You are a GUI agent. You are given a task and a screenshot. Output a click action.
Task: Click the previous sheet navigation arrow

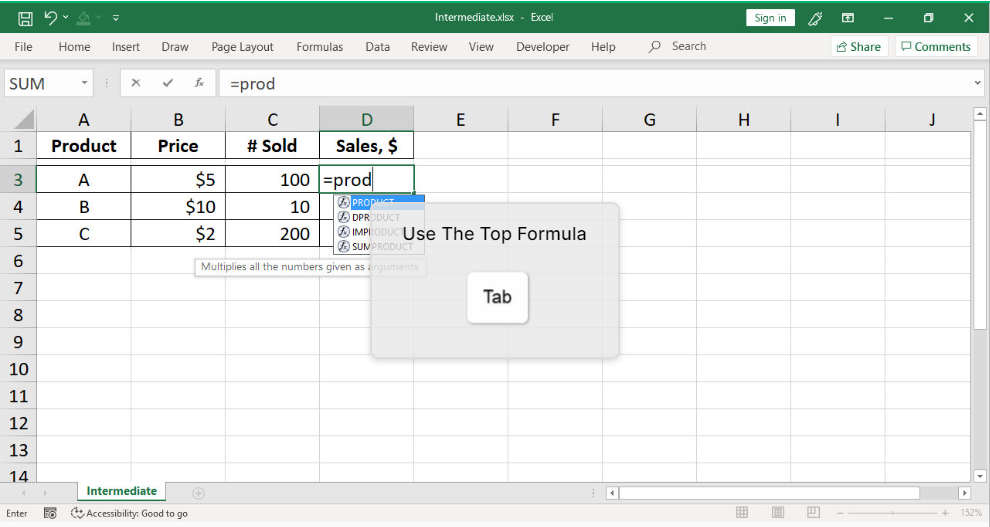(24, 493)
